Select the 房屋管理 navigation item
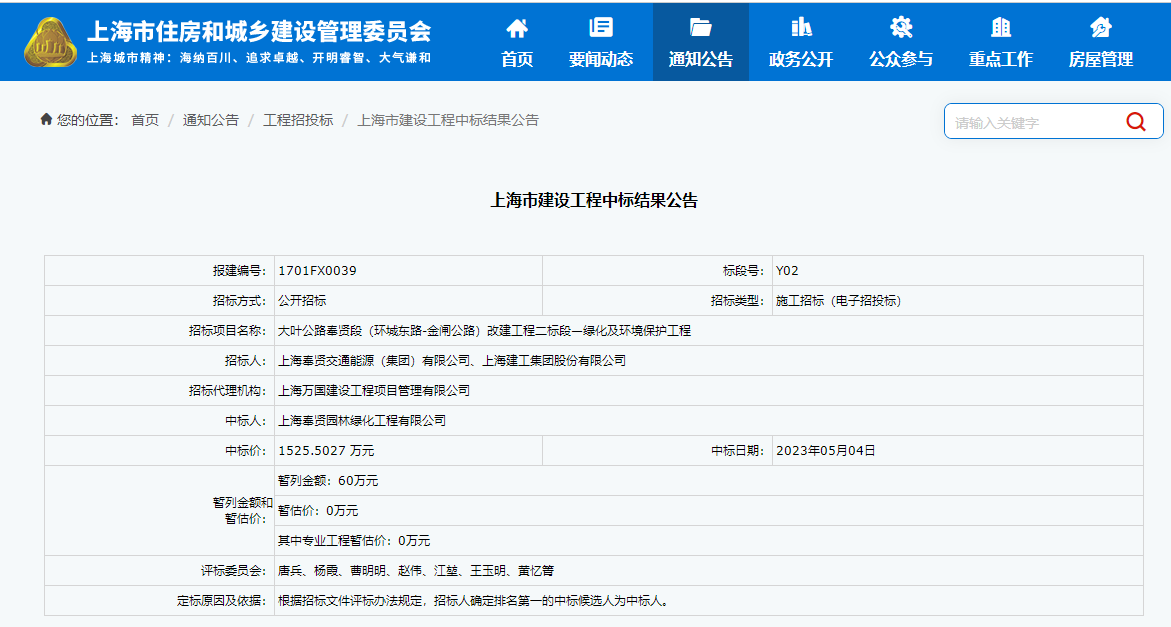This screenshot has height=627, width=1171. [1100, 59]
